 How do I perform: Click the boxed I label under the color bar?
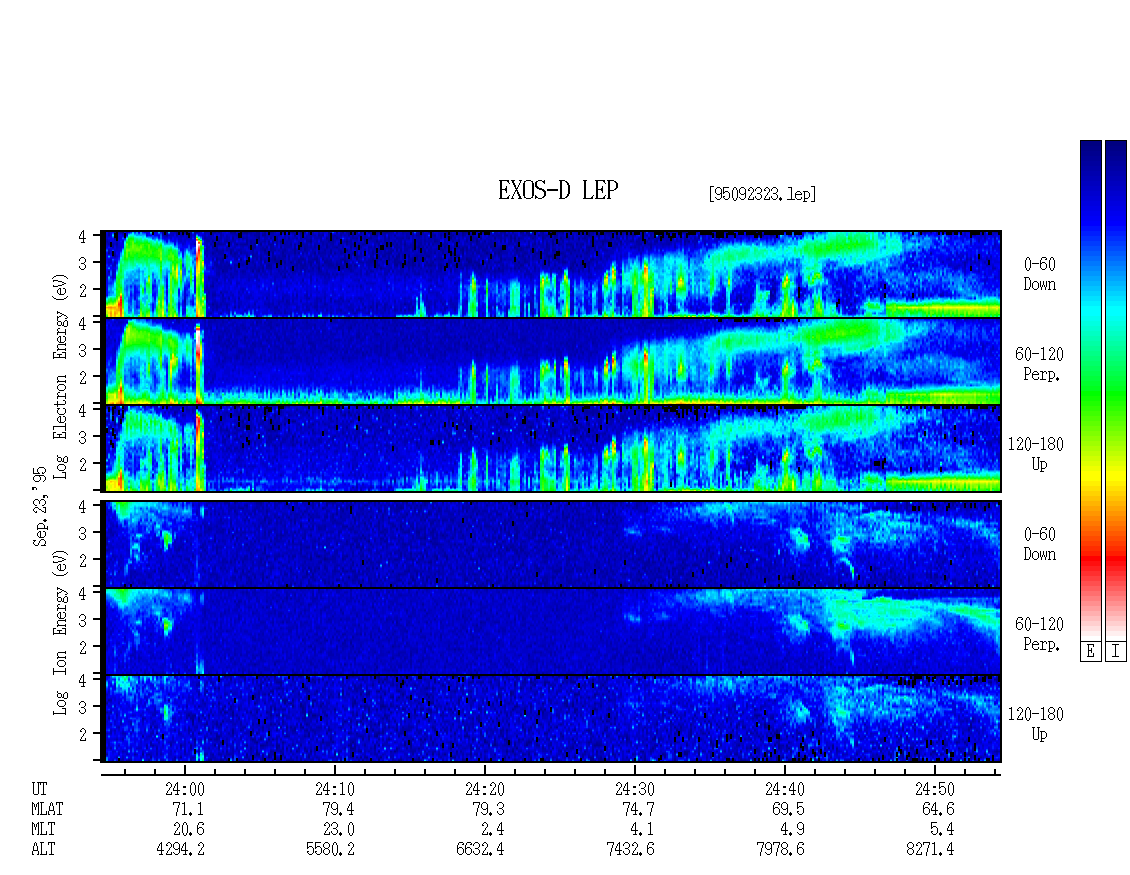tap(1116, 652)
